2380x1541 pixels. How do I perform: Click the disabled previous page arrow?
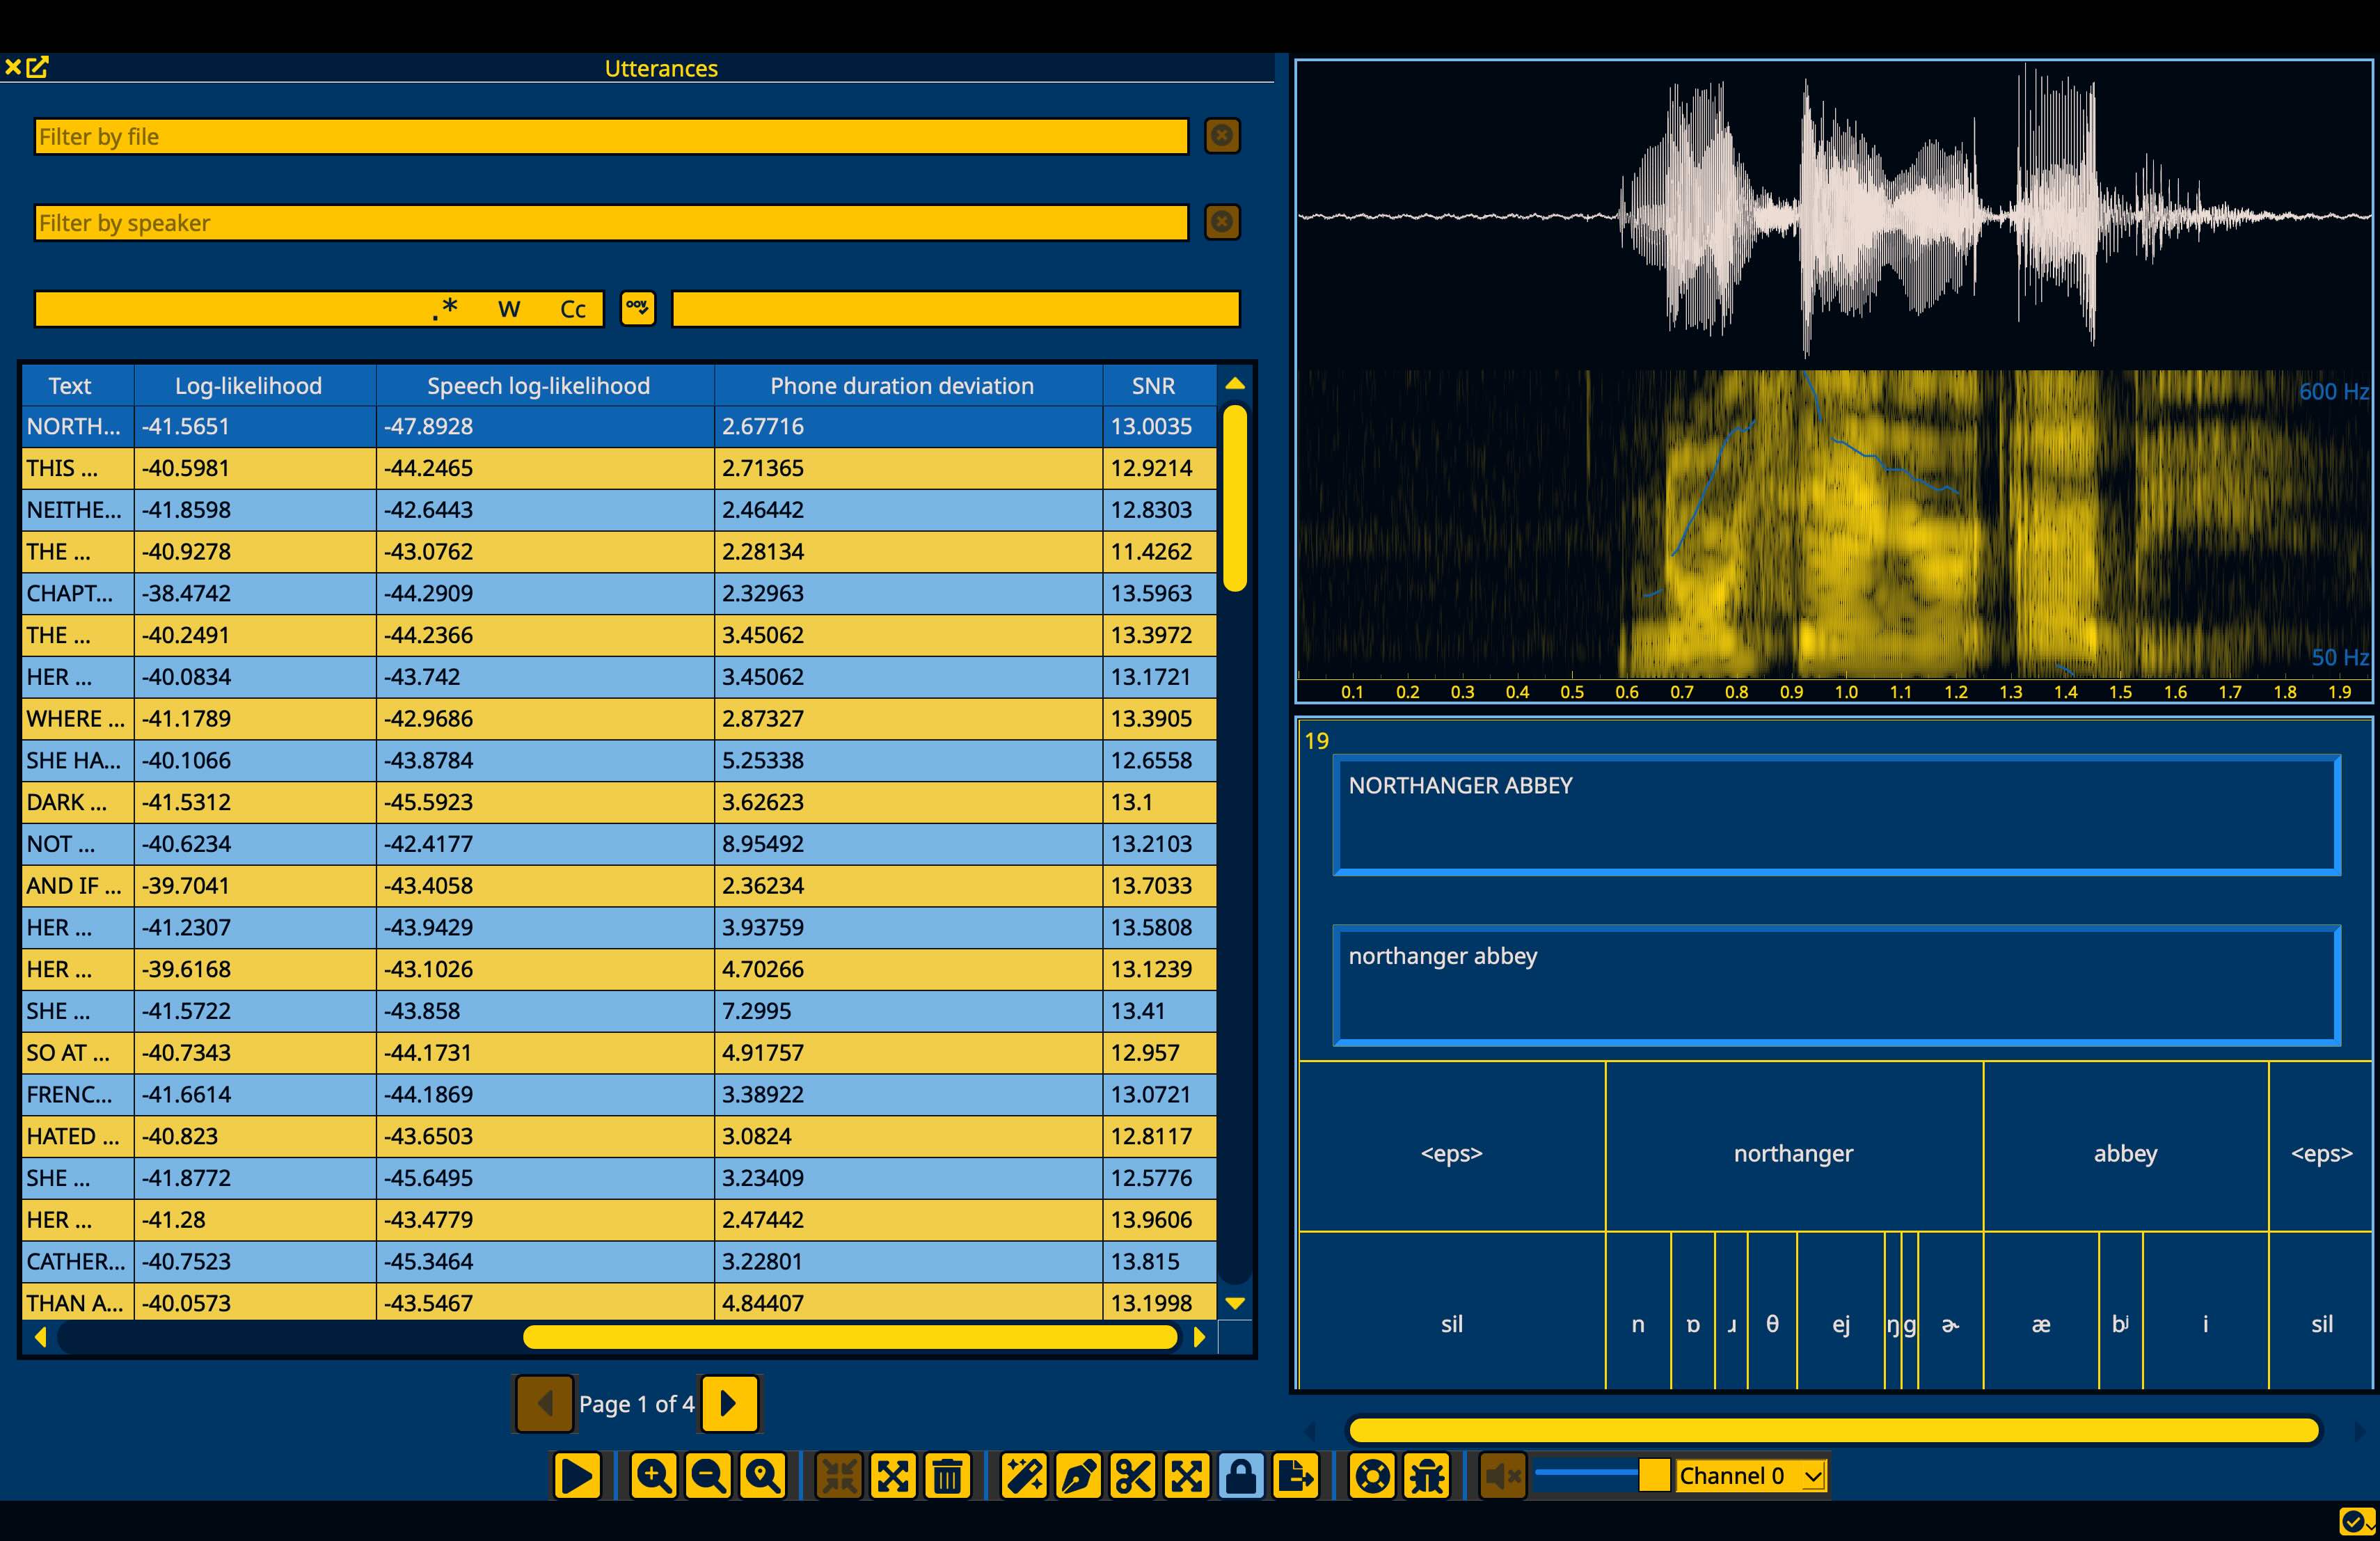(x=544, y=1404)
